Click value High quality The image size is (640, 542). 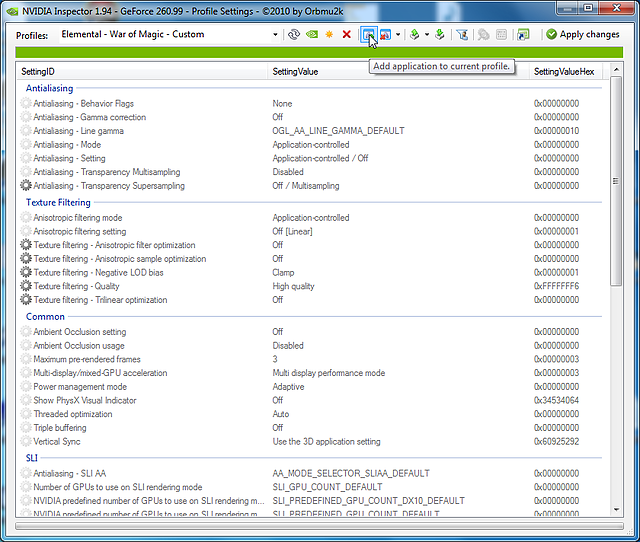(293, 286)
